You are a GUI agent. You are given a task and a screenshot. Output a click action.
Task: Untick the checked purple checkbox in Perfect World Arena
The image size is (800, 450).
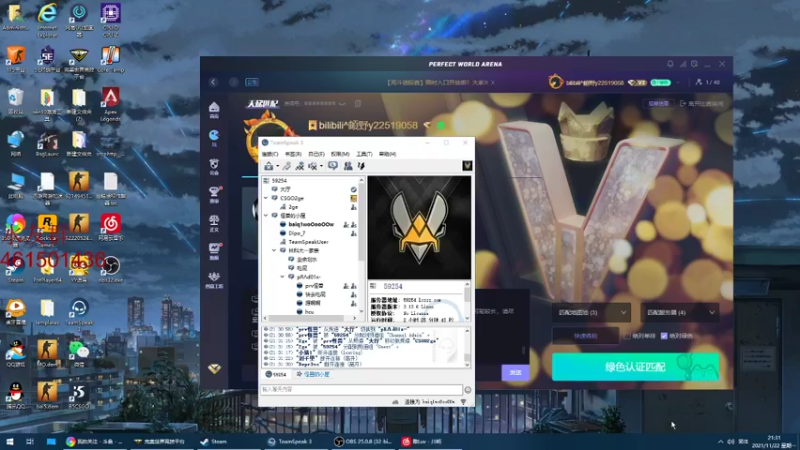click(664, 336)
